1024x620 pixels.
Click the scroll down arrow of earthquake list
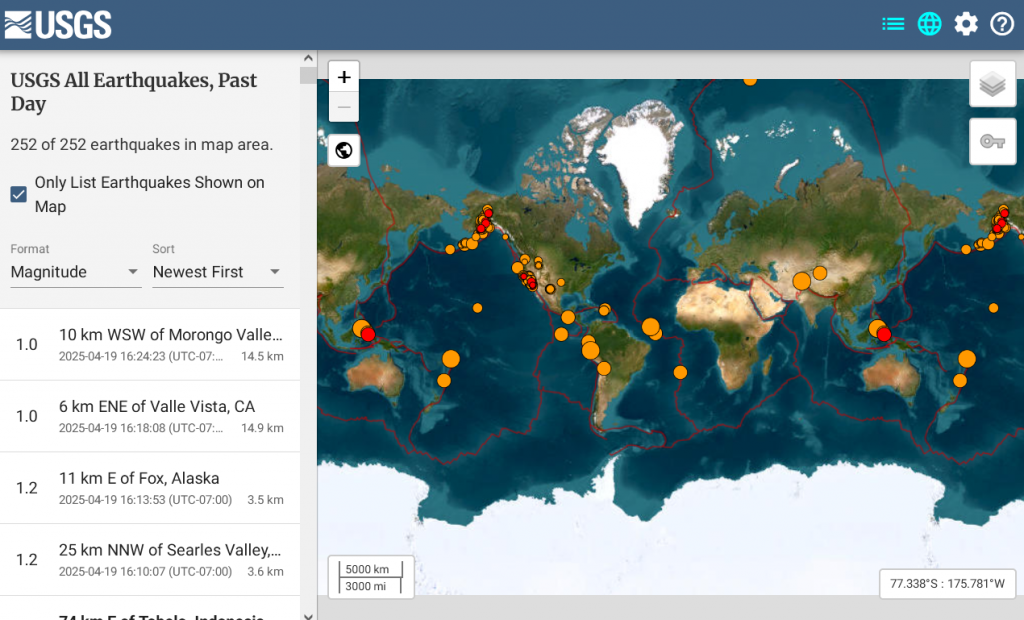[308, 615]
